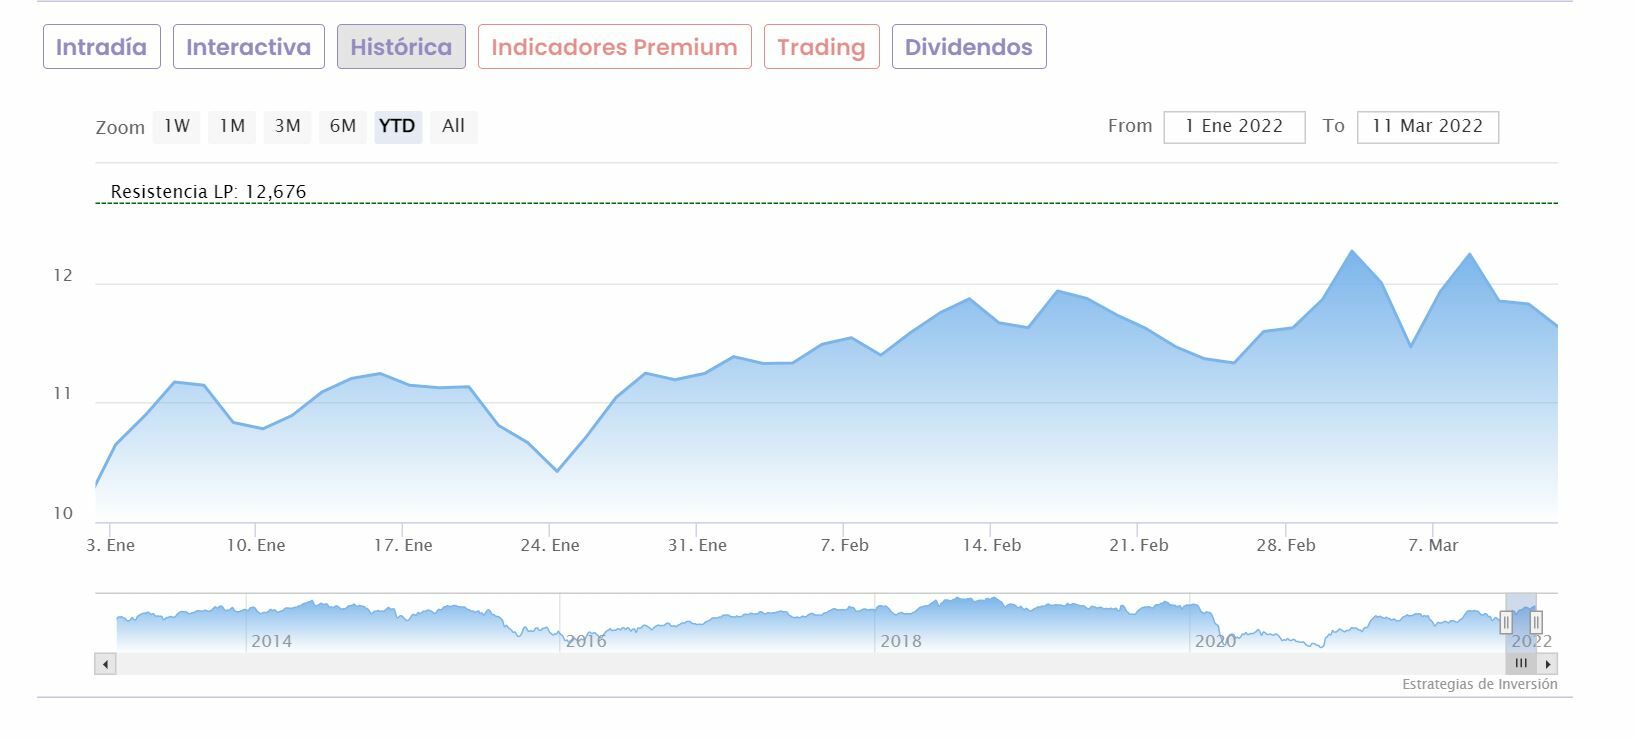The image size is (1637, 740).
Task: Open Indicadores Premium tab
Action: tap(614, 47)
